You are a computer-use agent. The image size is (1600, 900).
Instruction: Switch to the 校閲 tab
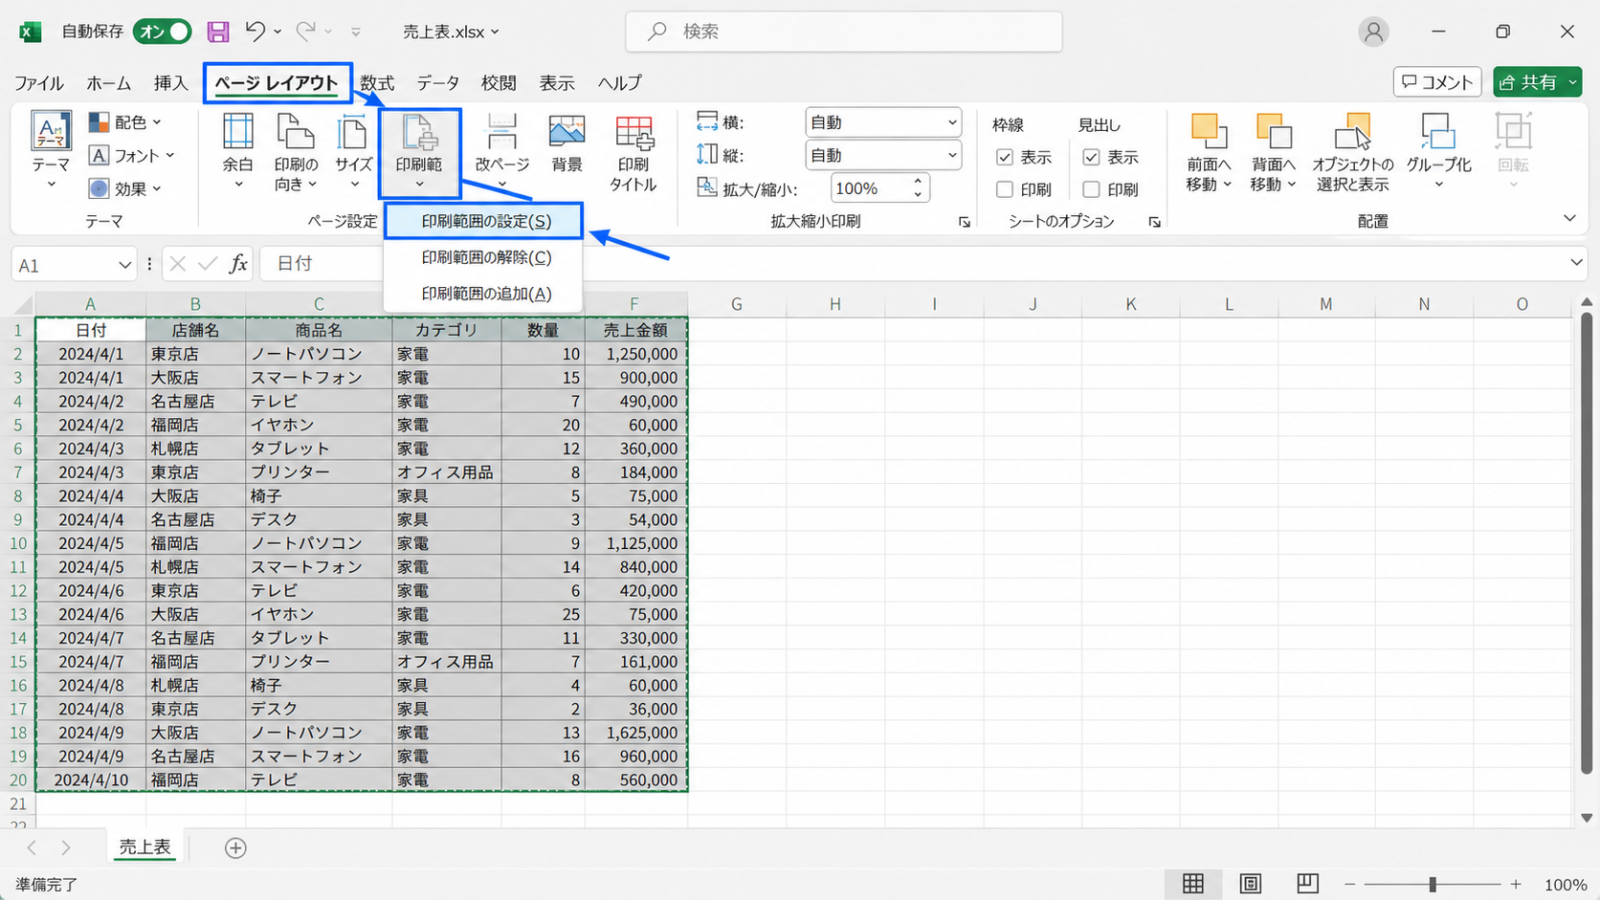pyautogui.click(x=498, y=83)
